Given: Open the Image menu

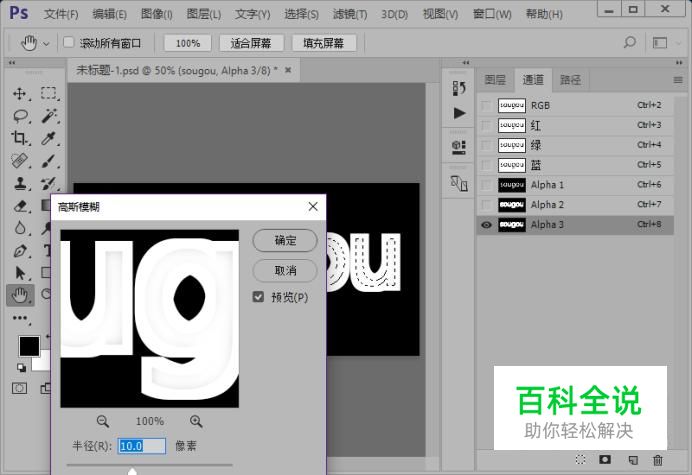Looking at the screenshot, I should pos(157,15).
